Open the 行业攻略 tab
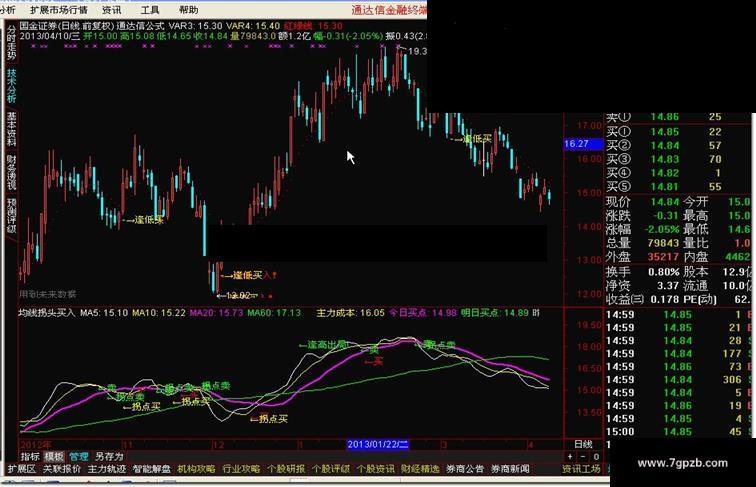This screenshot has width=756, height=487. pyautogui.click(x=241, y=469)
